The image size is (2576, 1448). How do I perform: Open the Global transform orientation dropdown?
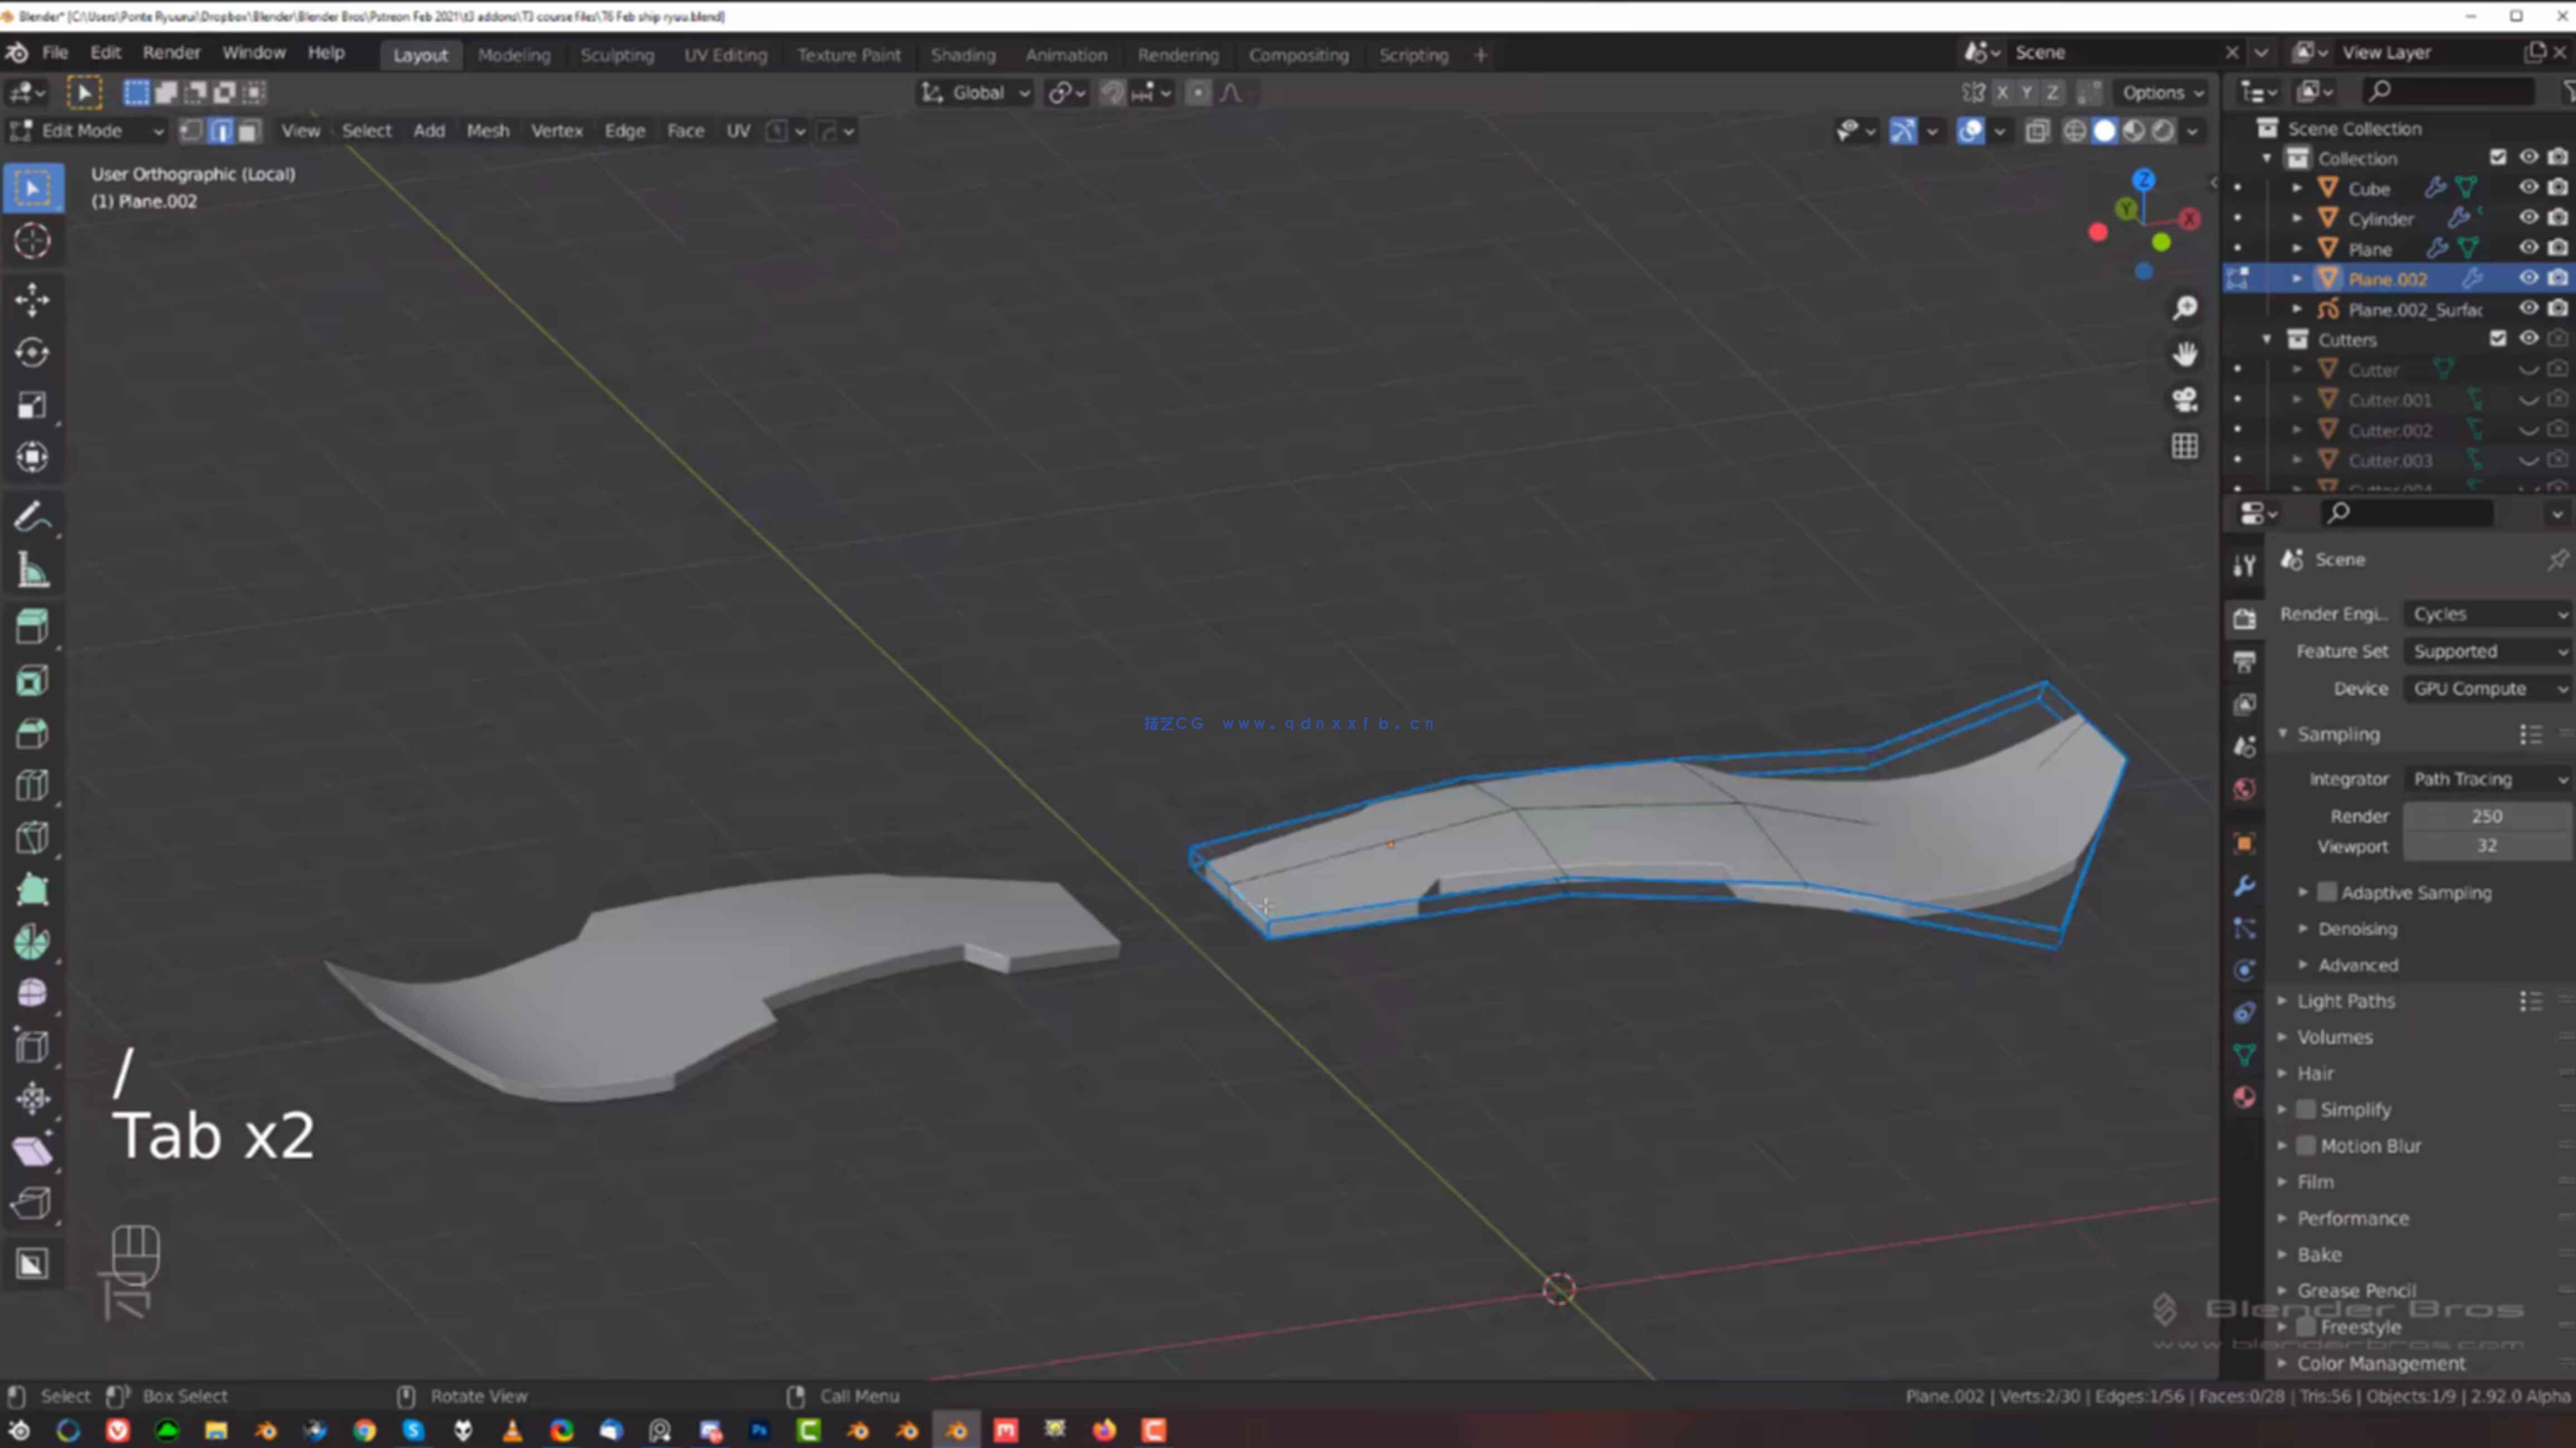click(x=975, y=92)
